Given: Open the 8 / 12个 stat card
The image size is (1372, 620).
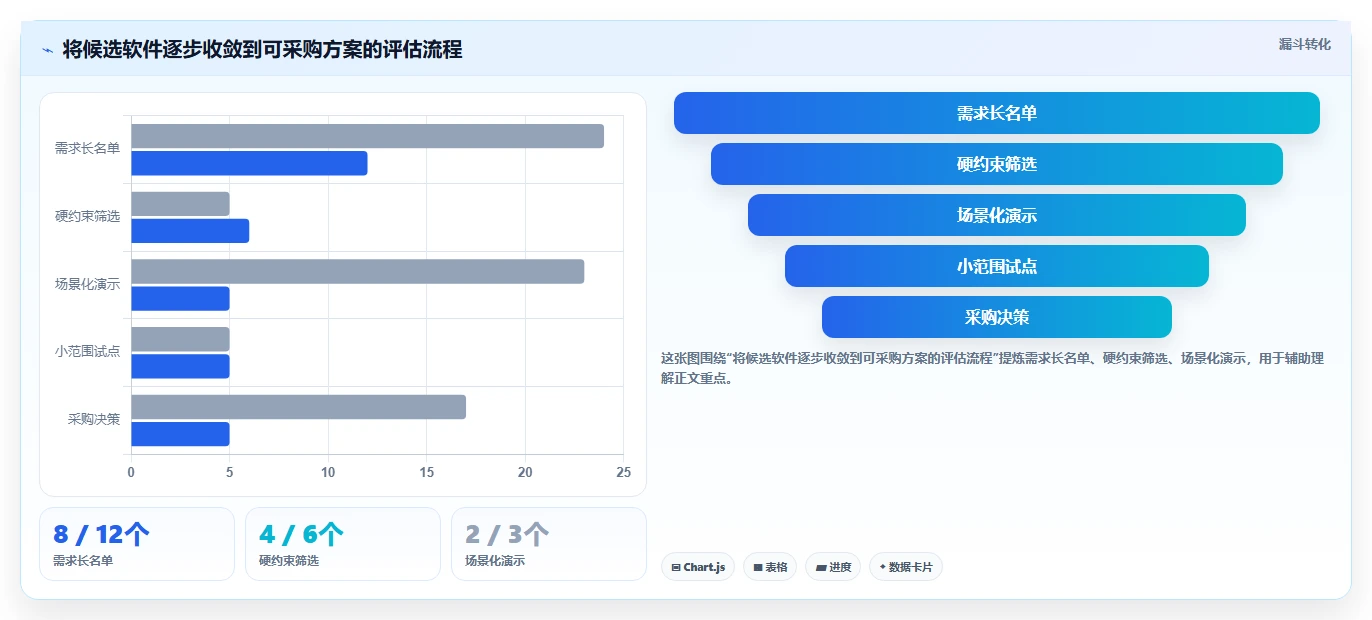Looking at the screenshot, I should [x=137, y=544].
